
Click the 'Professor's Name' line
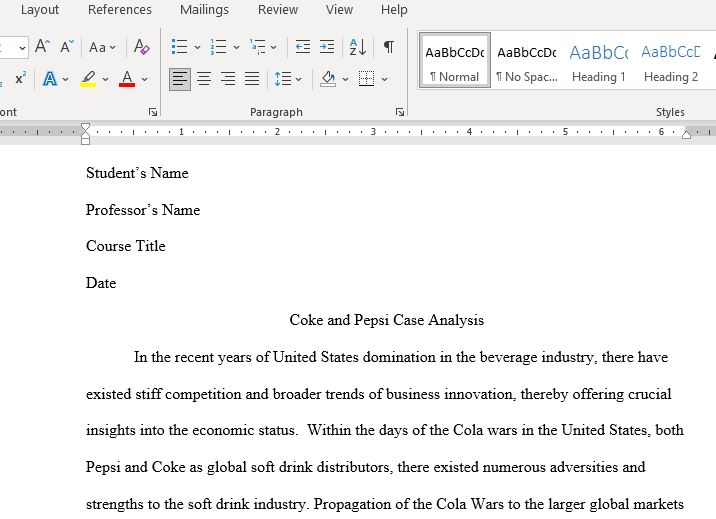click(x=143, y=210)
